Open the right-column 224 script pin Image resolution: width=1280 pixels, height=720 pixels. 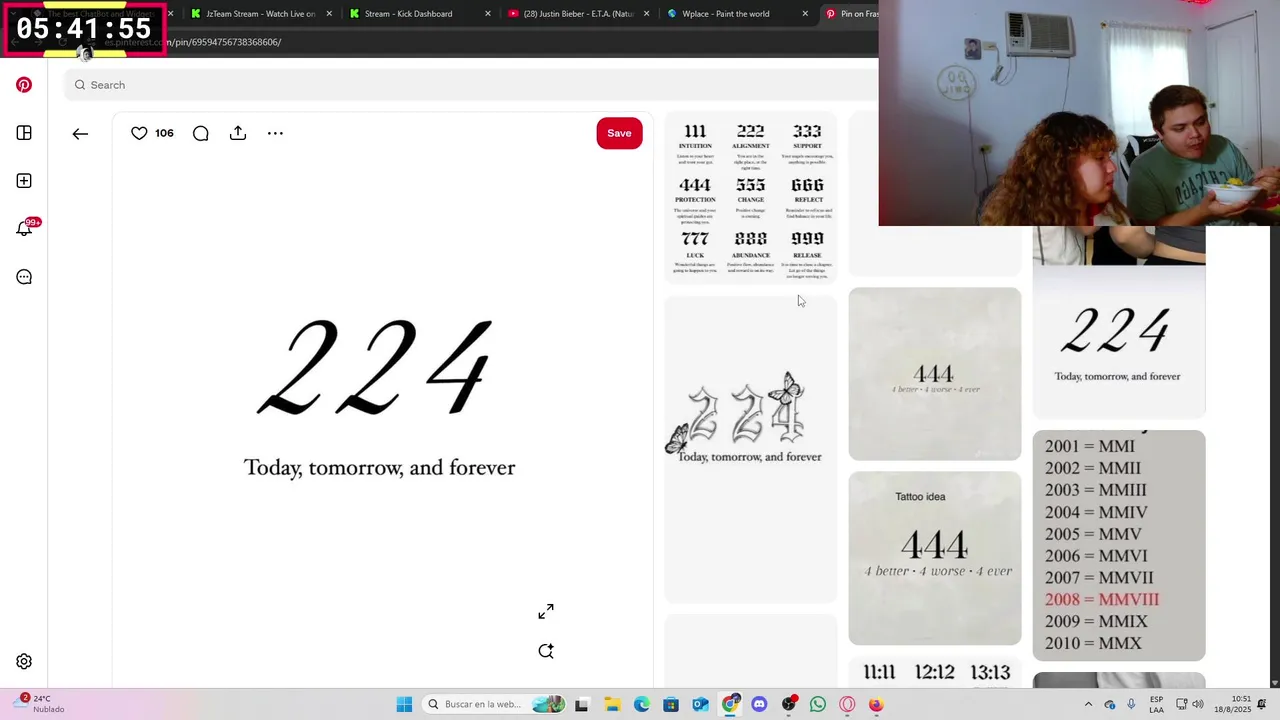(x=1119, y=322)
